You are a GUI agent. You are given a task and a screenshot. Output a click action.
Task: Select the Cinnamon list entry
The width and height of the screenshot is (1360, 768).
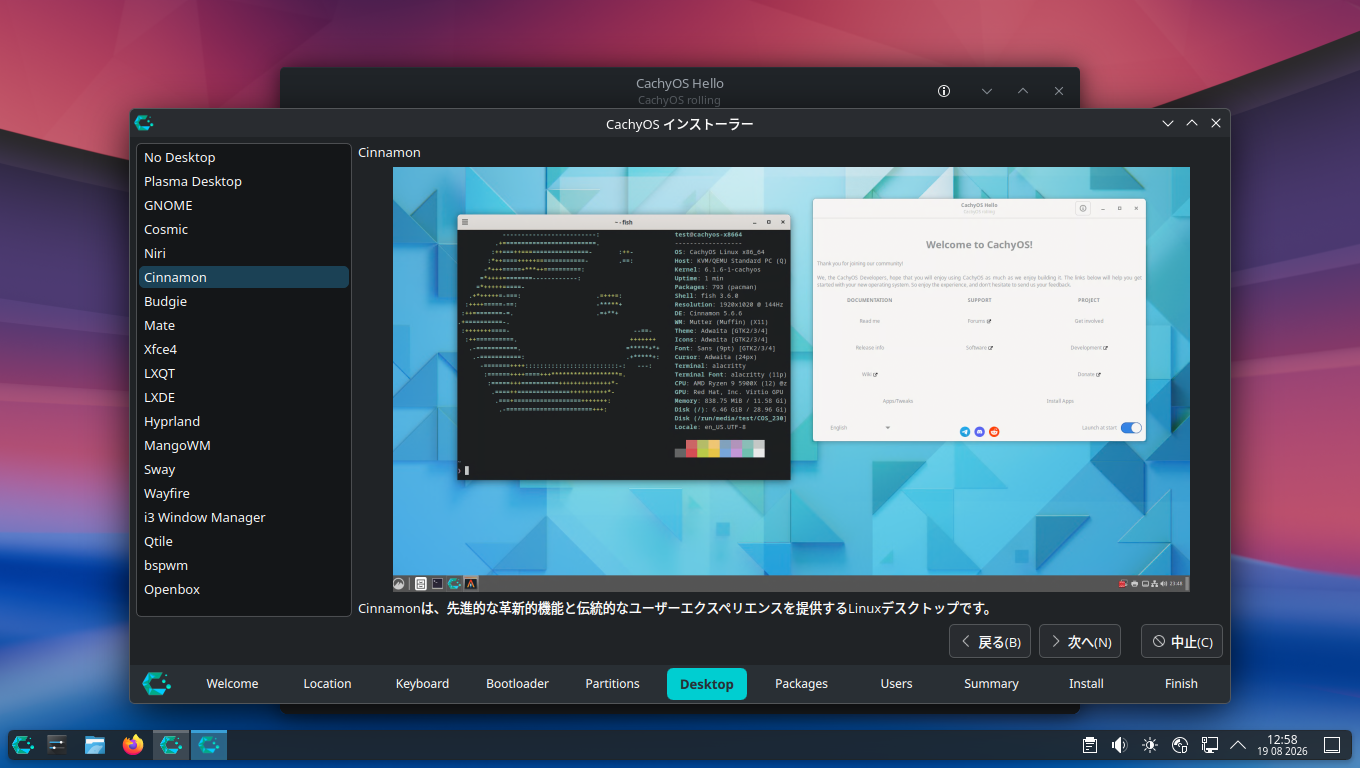click(244, 277)
